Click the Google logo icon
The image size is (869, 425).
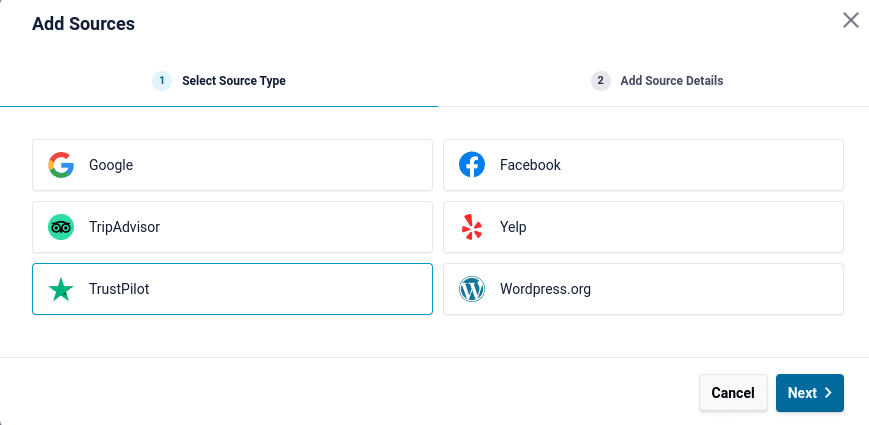click(x=61, y=165)
